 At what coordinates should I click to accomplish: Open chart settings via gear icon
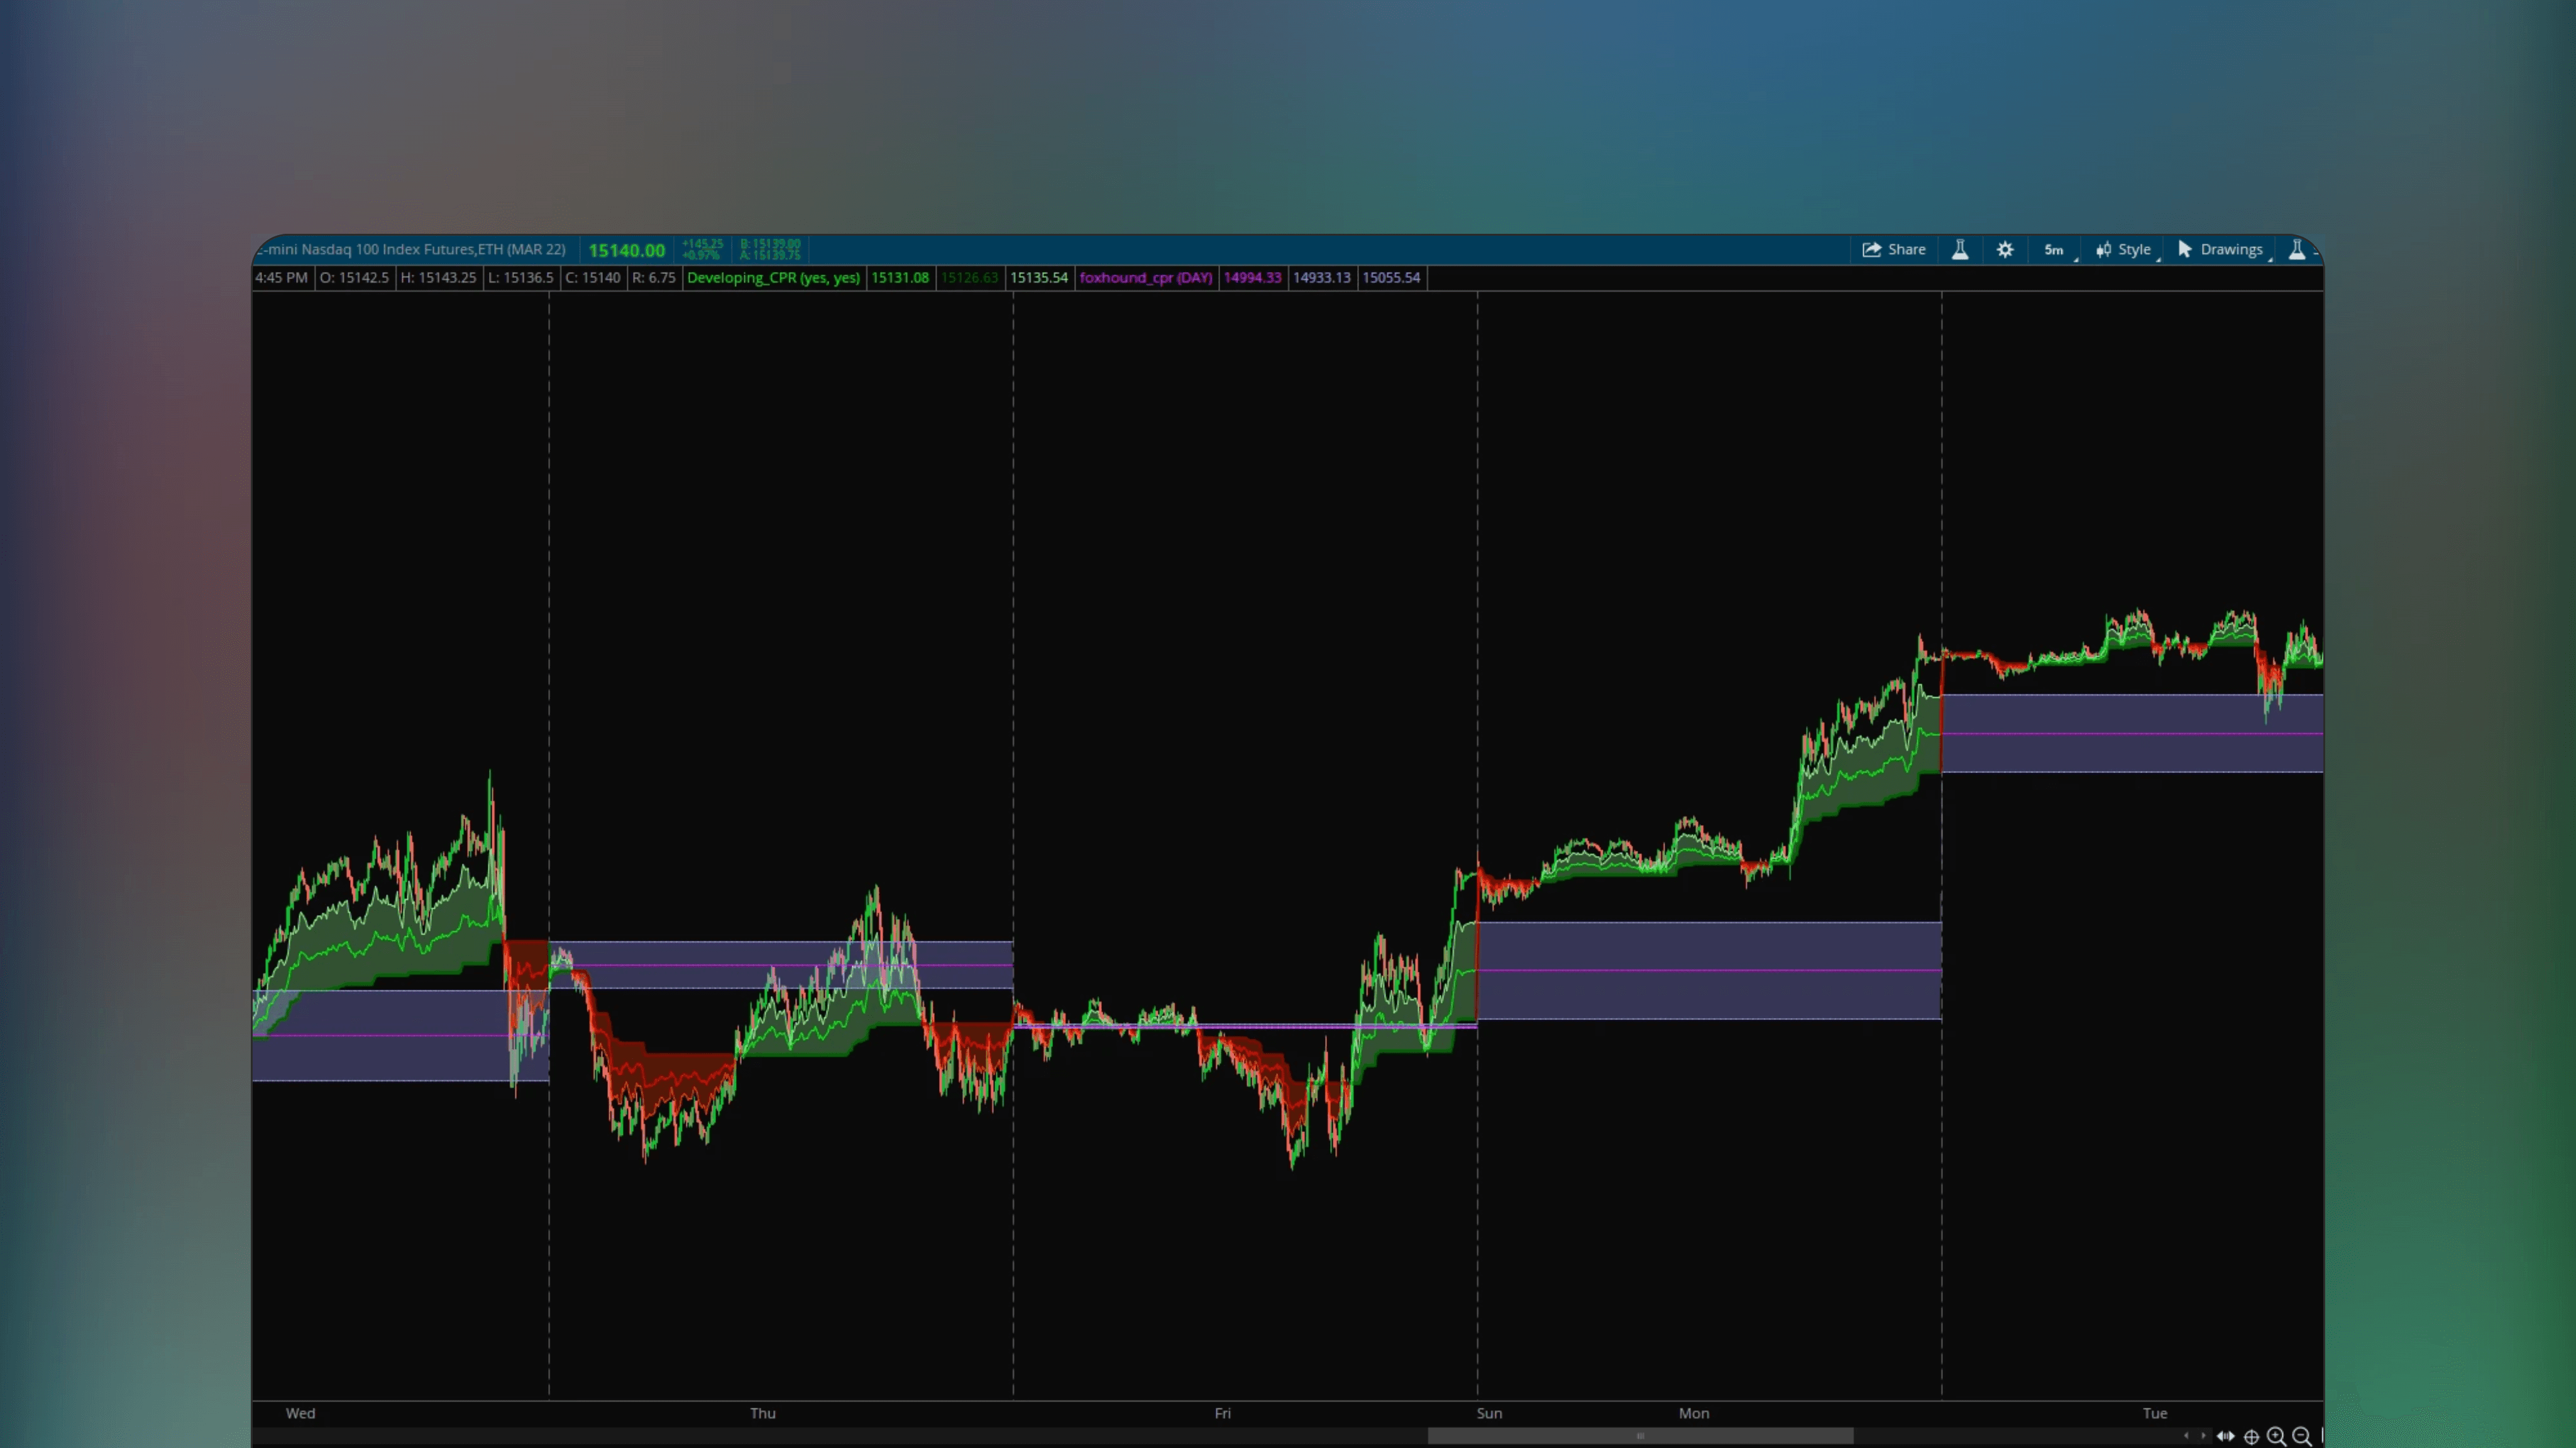click(2005, 250)
